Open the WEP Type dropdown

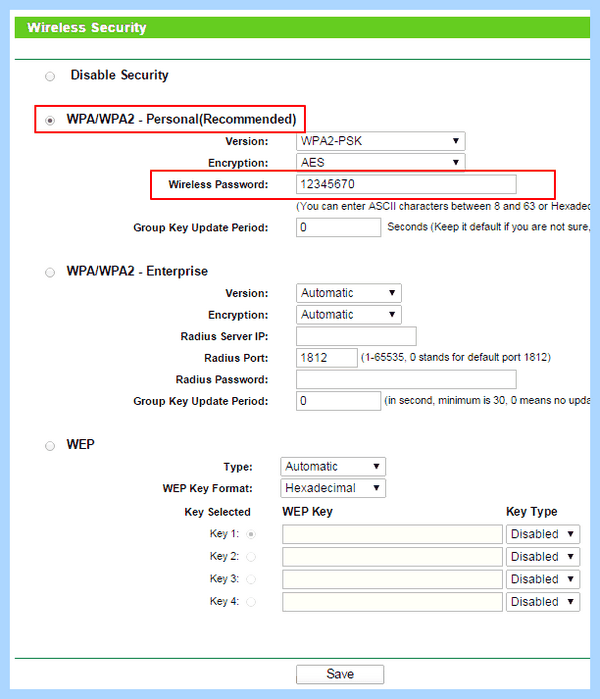[x=333, y=467]
